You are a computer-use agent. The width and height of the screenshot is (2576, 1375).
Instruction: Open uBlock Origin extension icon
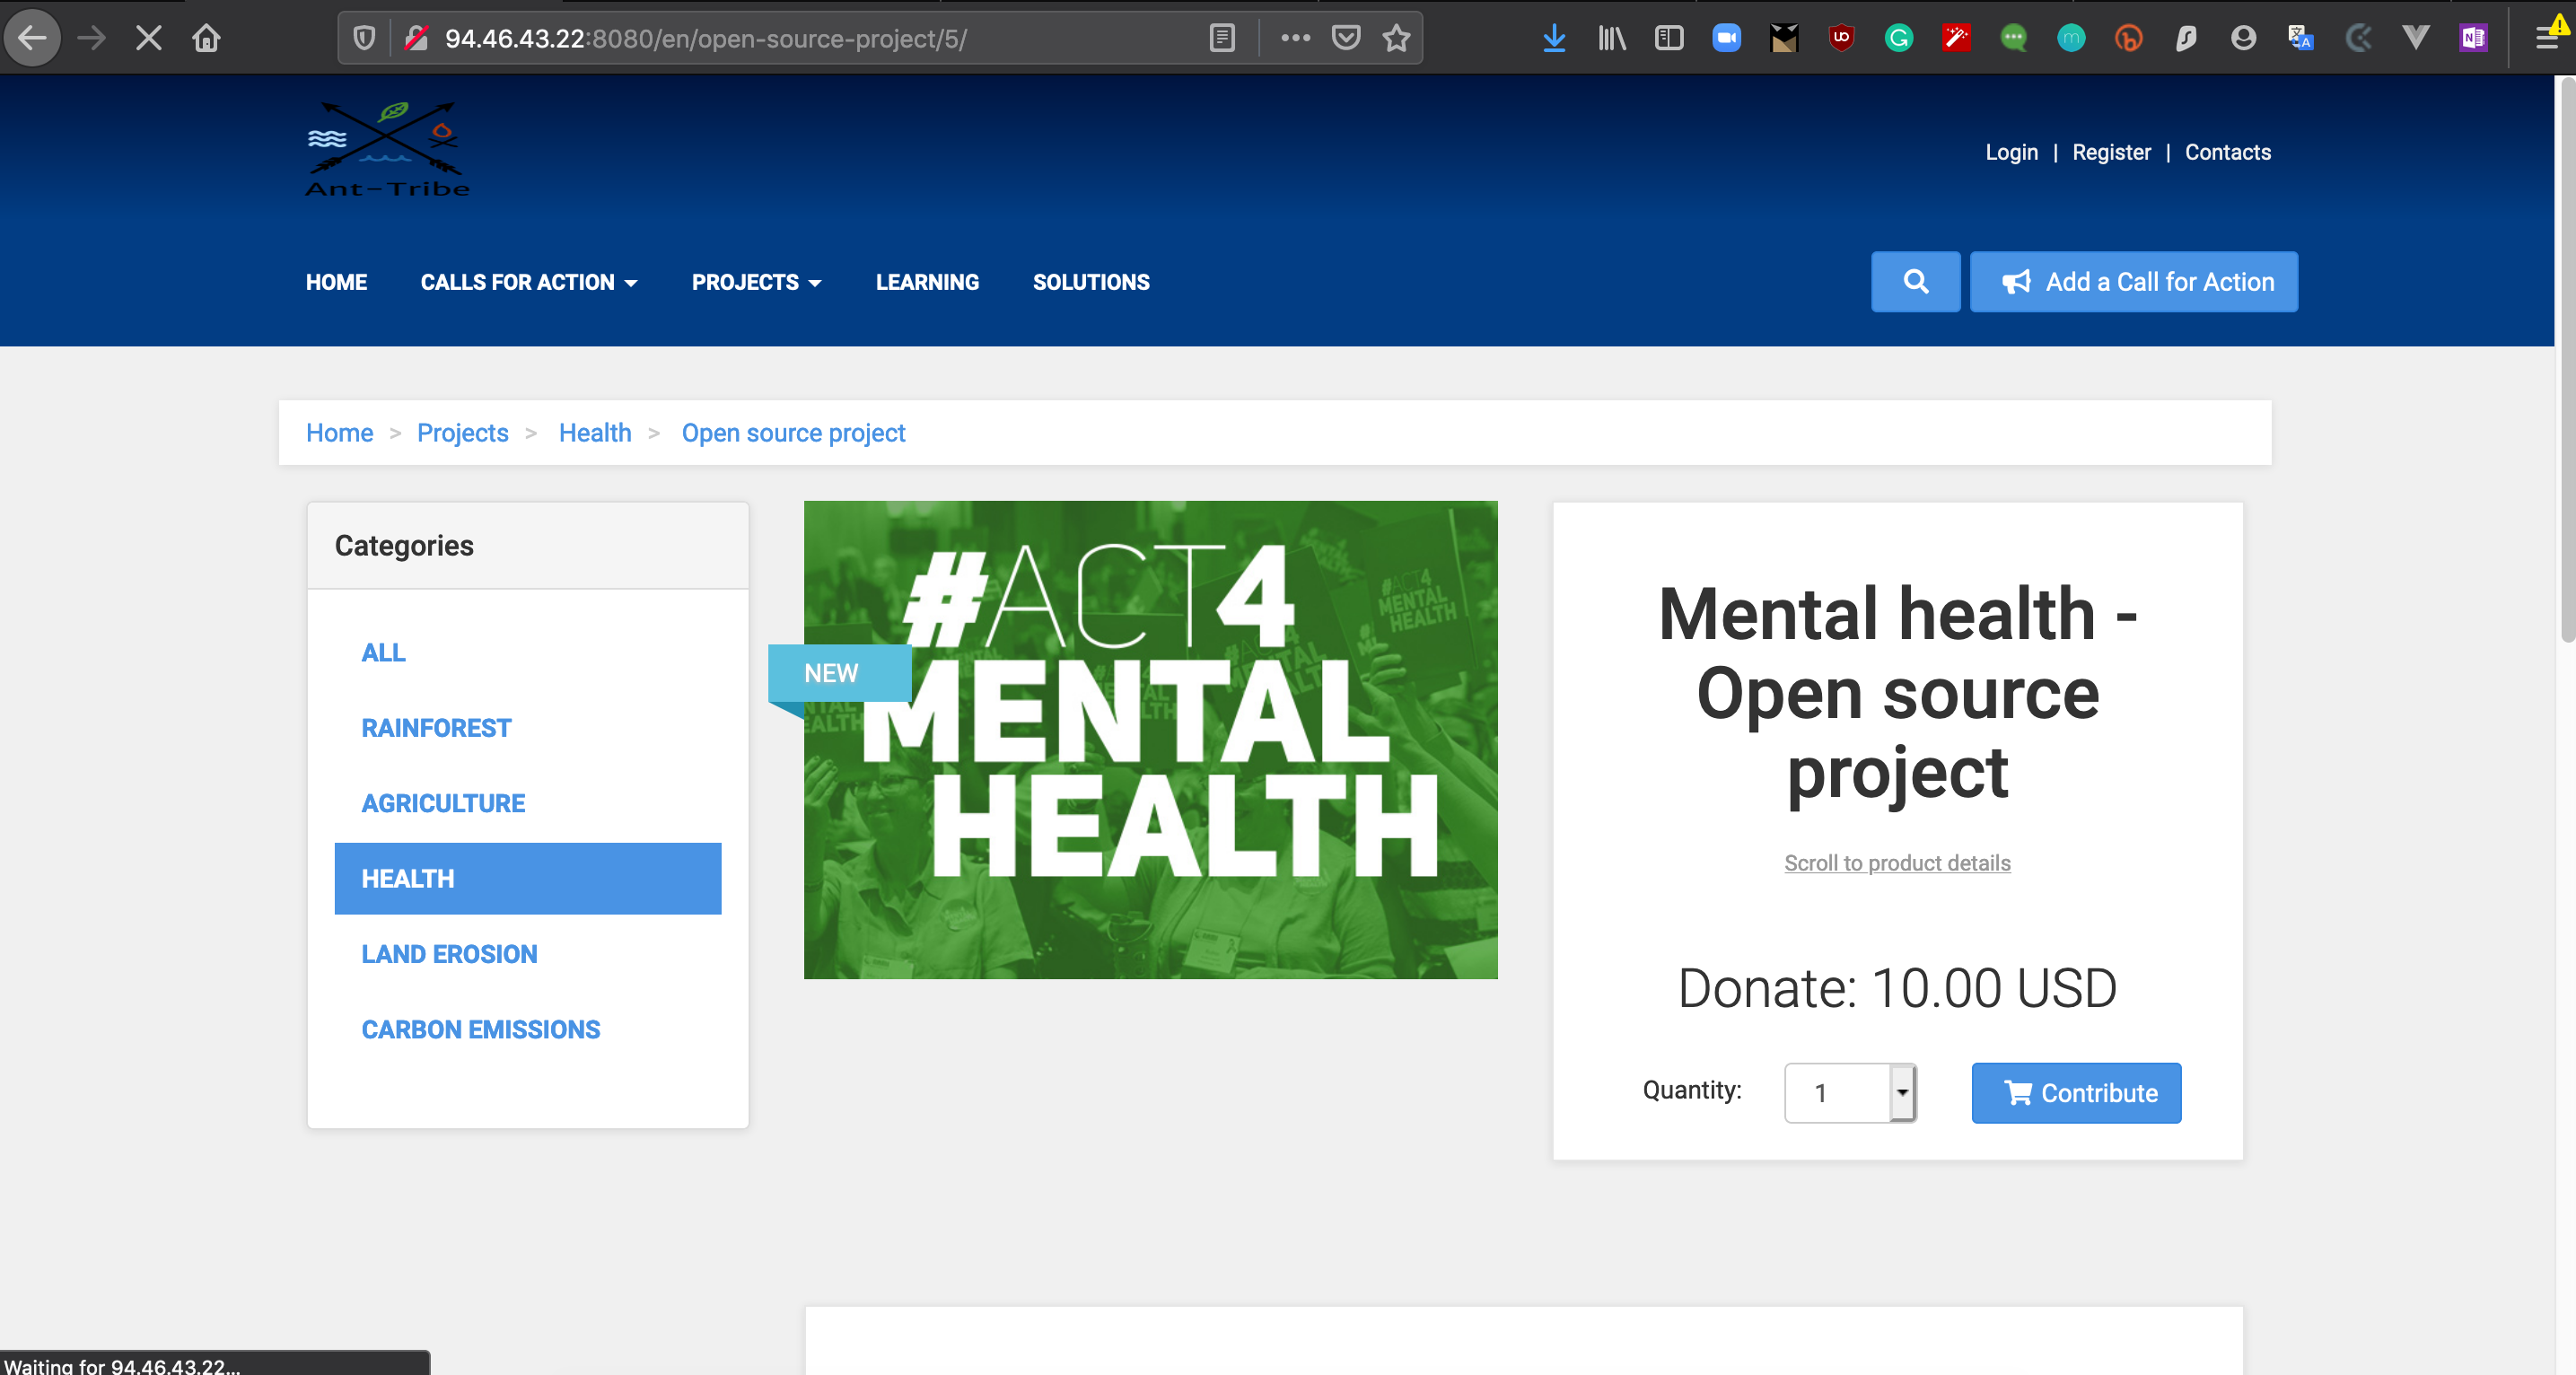1841,39
